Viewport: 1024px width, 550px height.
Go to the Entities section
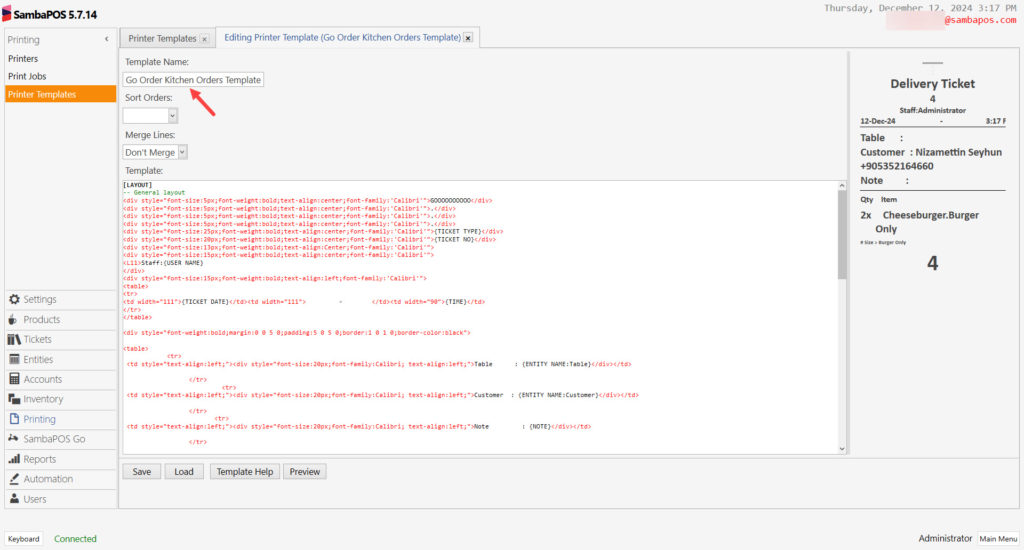coord(60,359)
